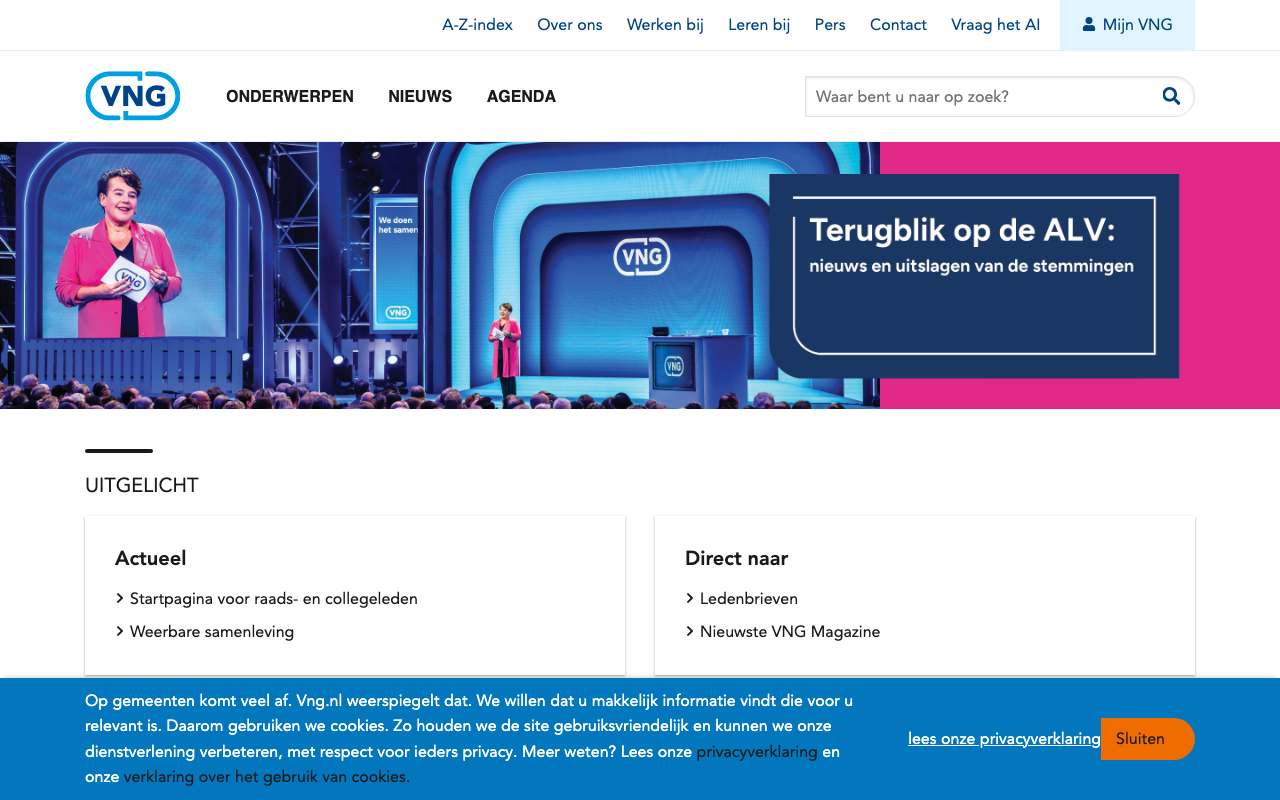Open Mijn VNG login button
The height and width of the screenshot is (800, 1280).
click(x=1127, y=25)
